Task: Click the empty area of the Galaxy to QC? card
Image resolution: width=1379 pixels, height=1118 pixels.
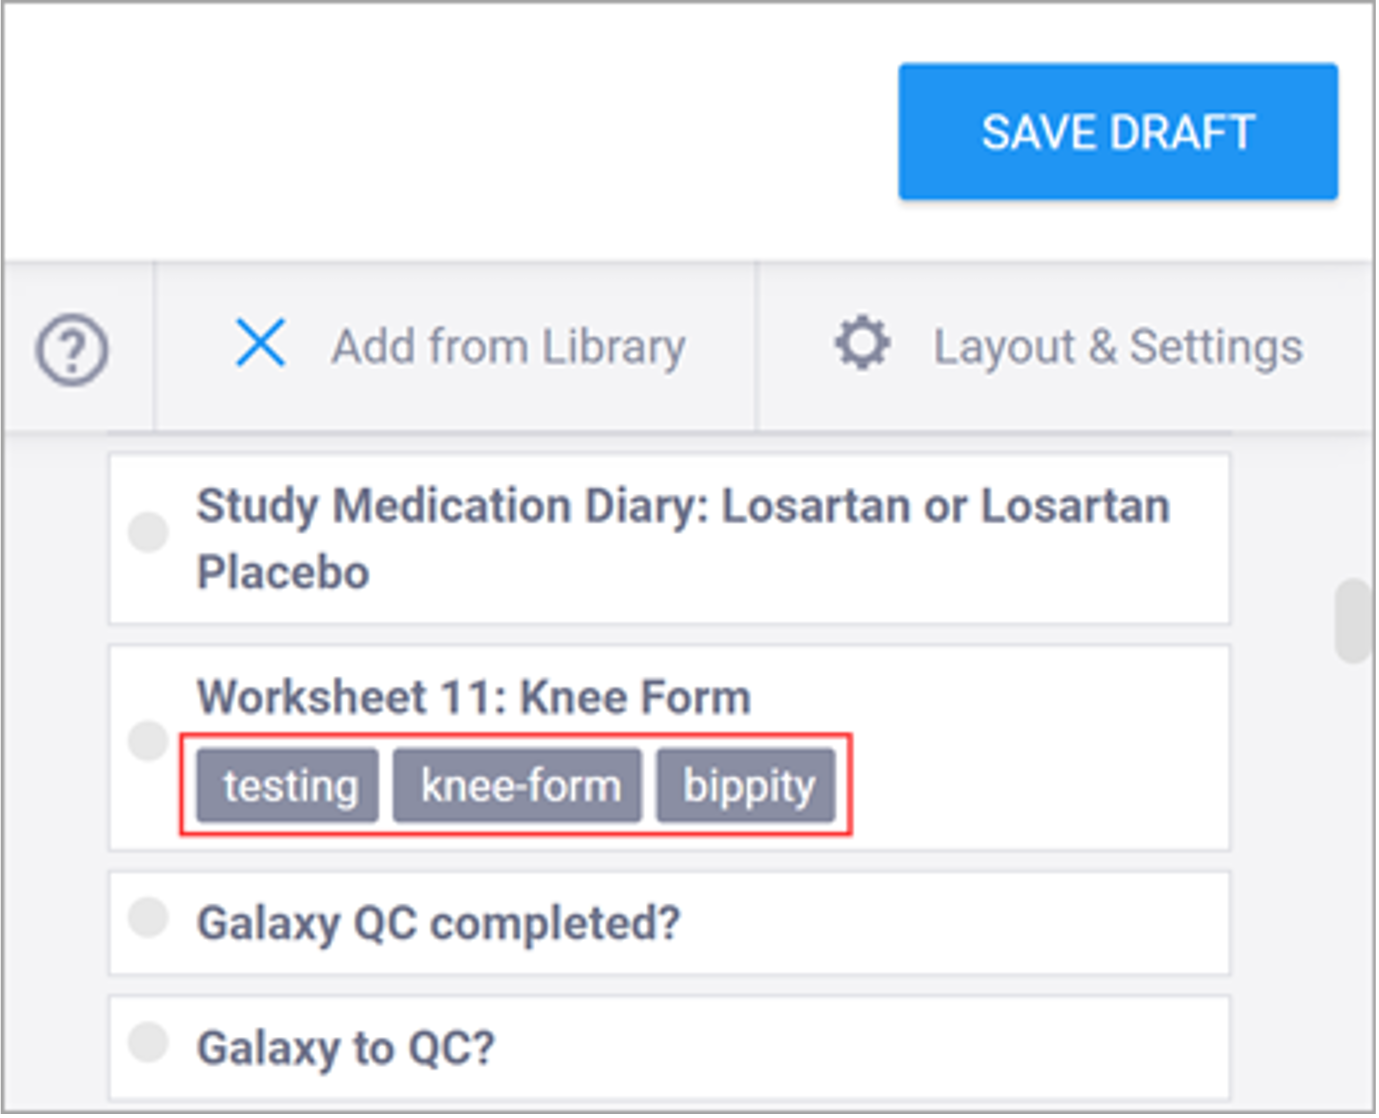Action: point(860,1048)
